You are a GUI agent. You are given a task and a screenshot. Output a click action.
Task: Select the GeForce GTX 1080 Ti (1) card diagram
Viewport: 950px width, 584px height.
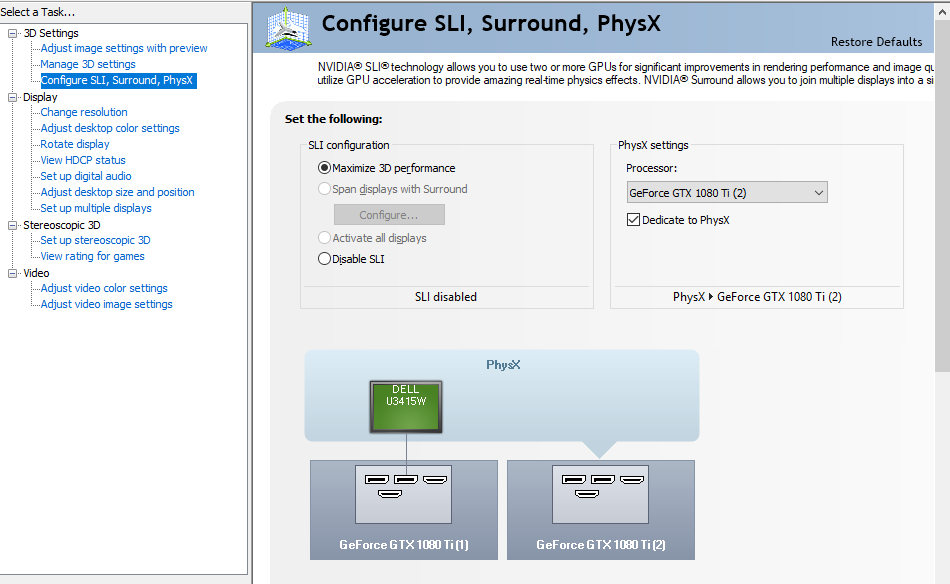click(404, 509)
